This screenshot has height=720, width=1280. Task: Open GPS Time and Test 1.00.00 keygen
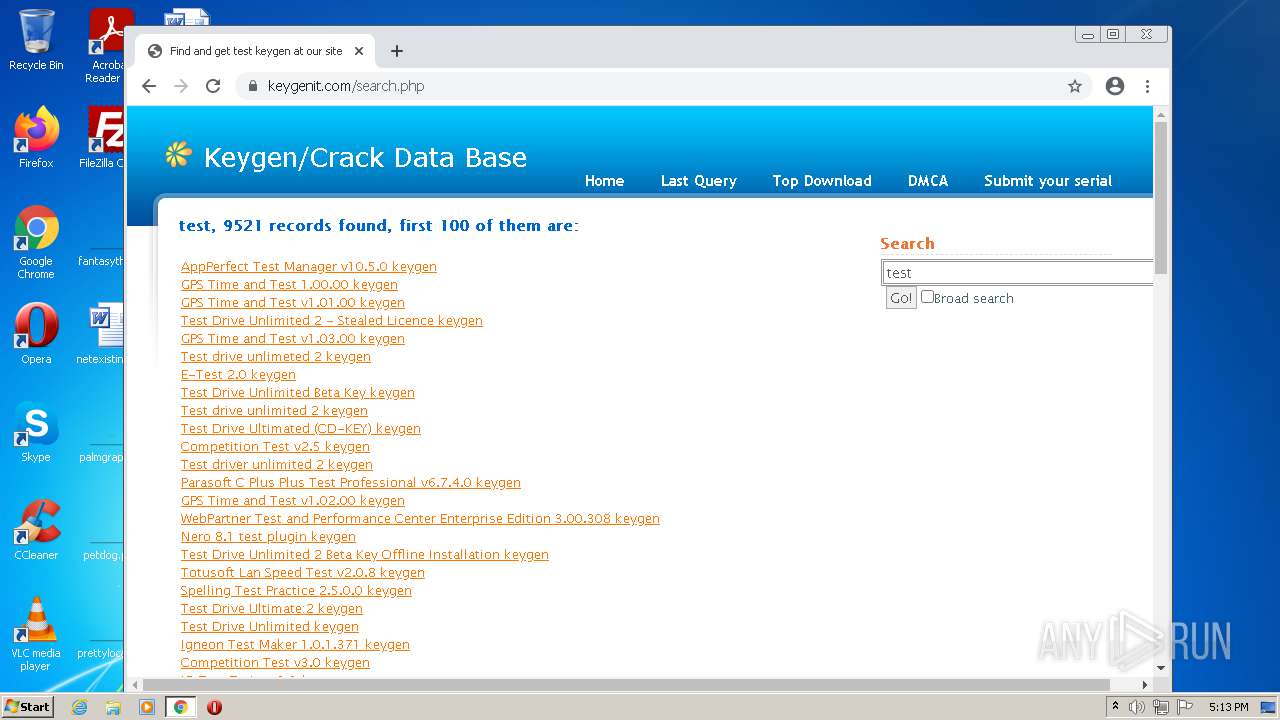point(289,285)
